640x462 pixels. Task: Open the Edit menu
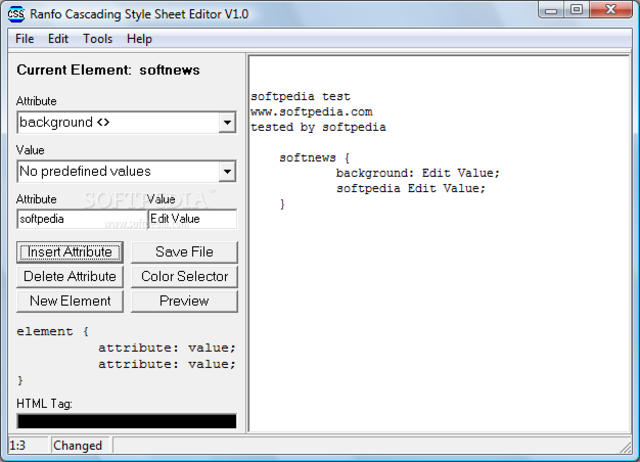(58, 39)
